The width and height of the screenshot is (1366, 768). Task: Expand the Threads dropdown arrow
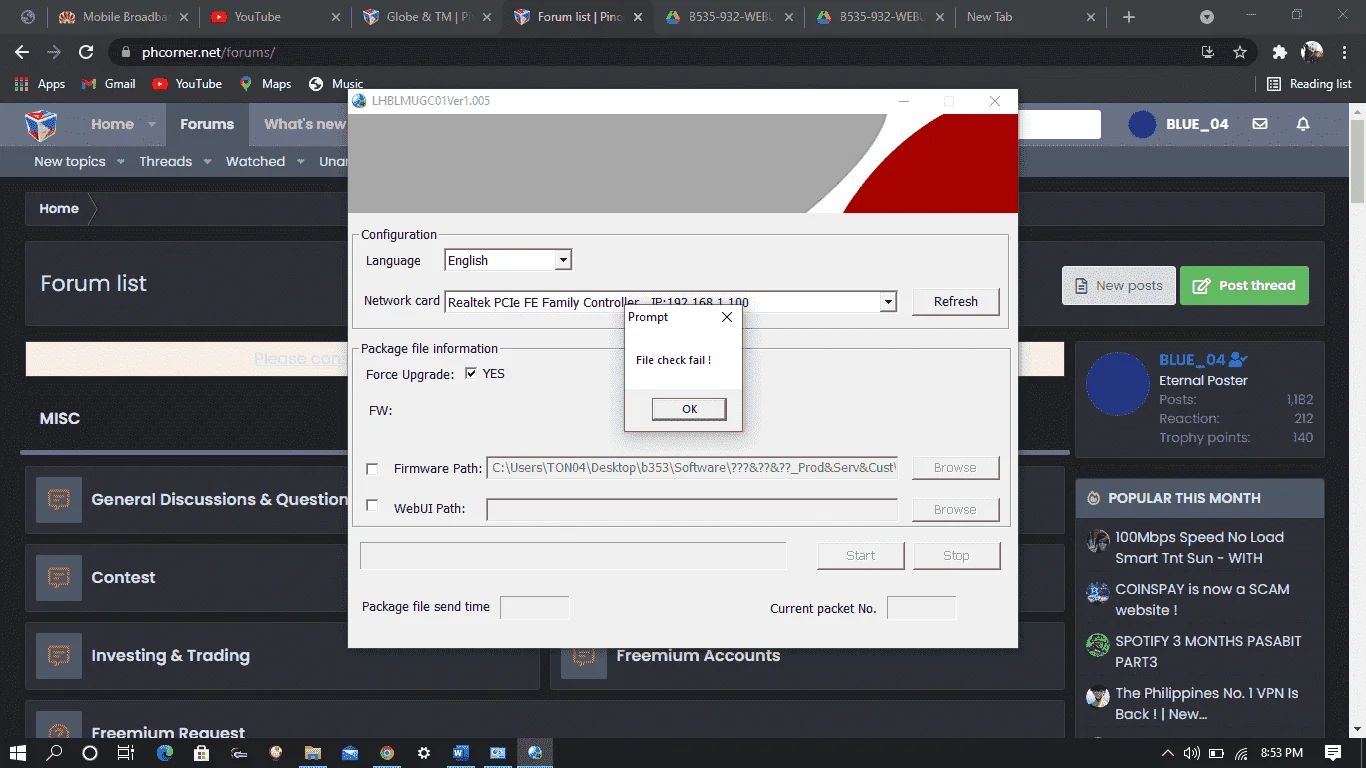click(208, 162)
